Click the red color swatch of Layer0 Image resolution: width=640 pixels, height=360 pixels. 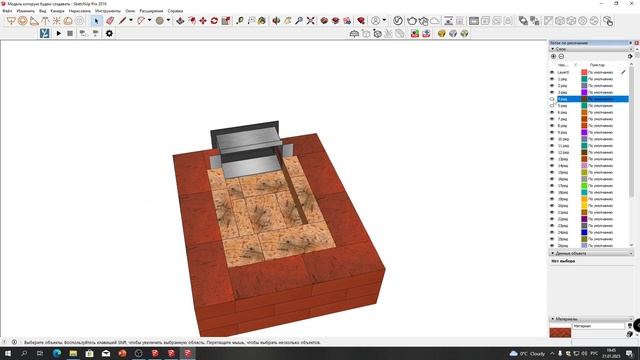[584, 72]
